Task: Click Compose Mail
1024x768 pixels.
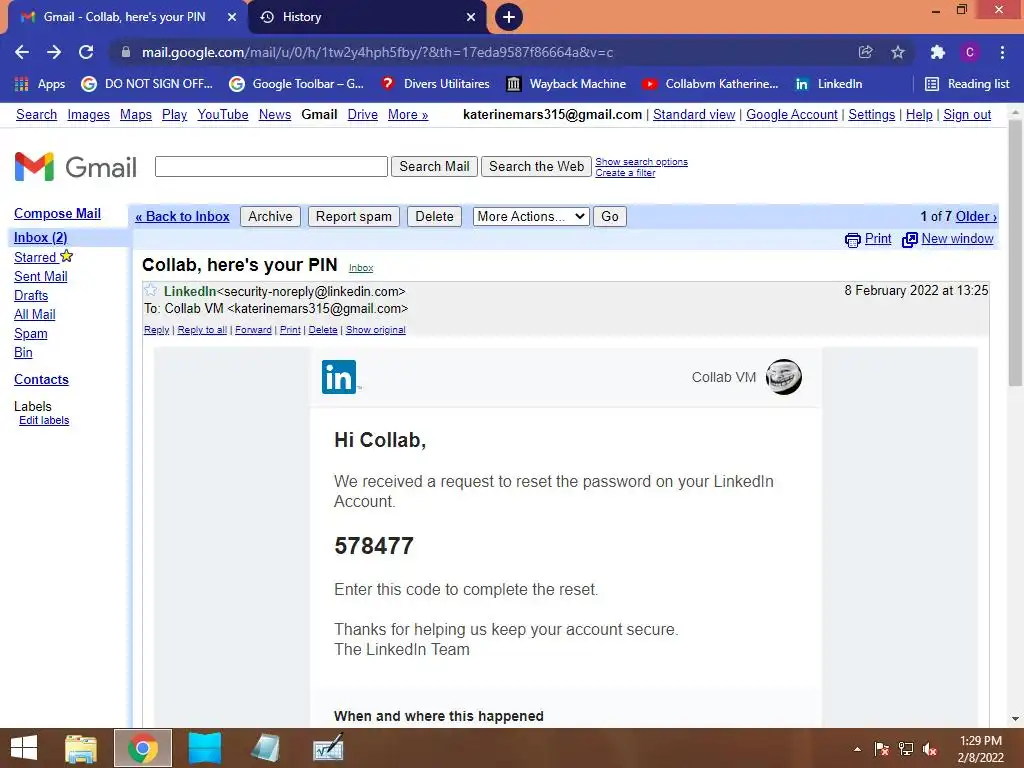Action: [x=57, y=214]
